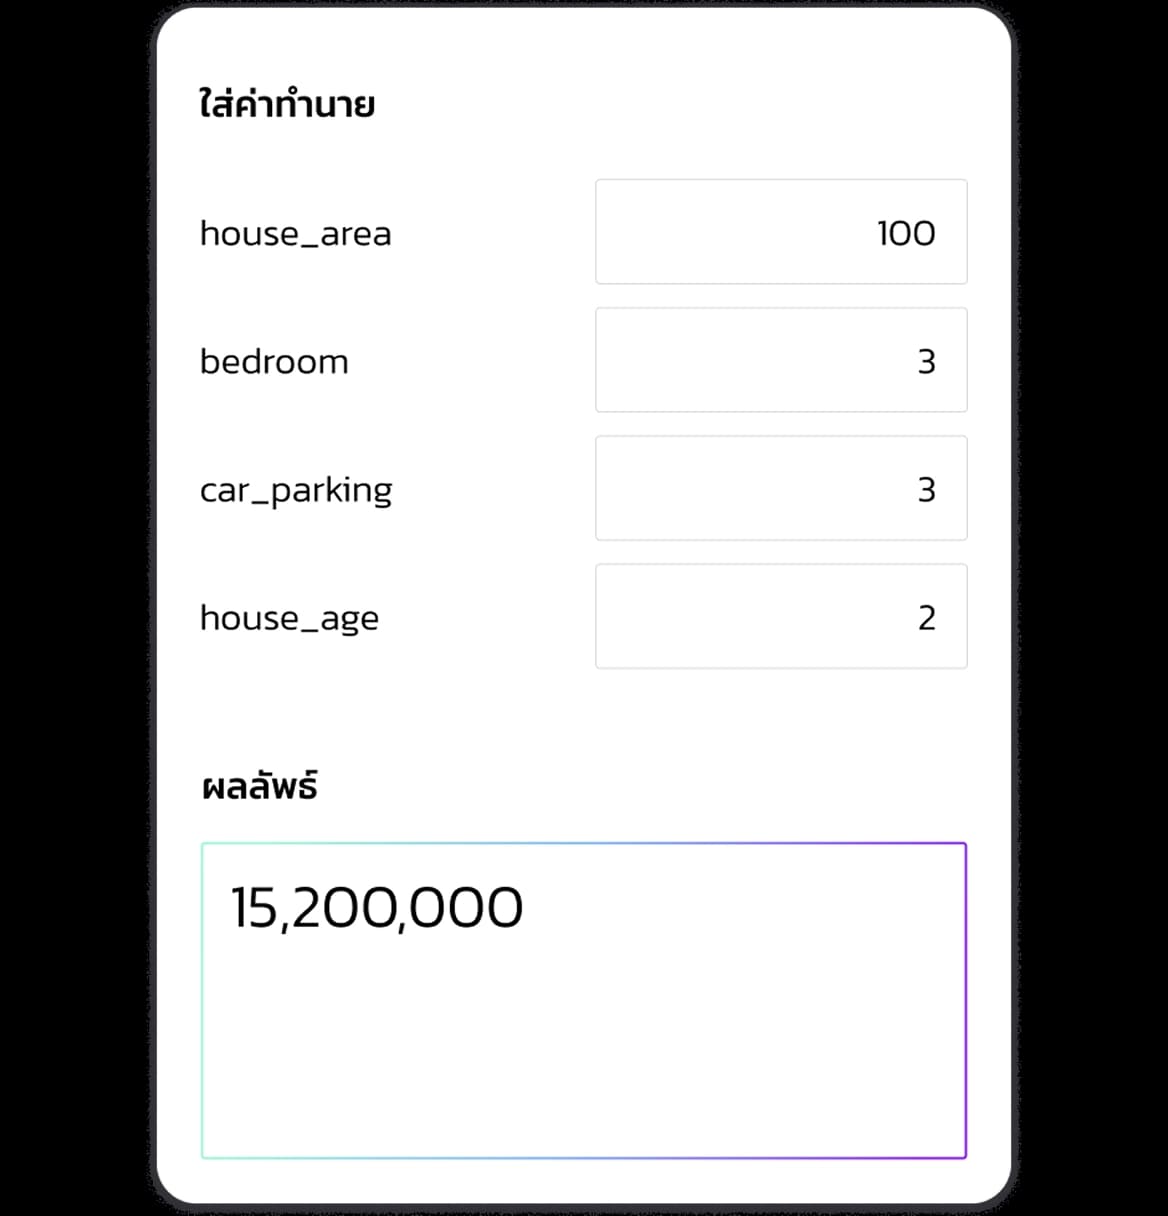Screen dimensions: 1168x1216
Task: Click the house_area label text
Action: point(295,234)
